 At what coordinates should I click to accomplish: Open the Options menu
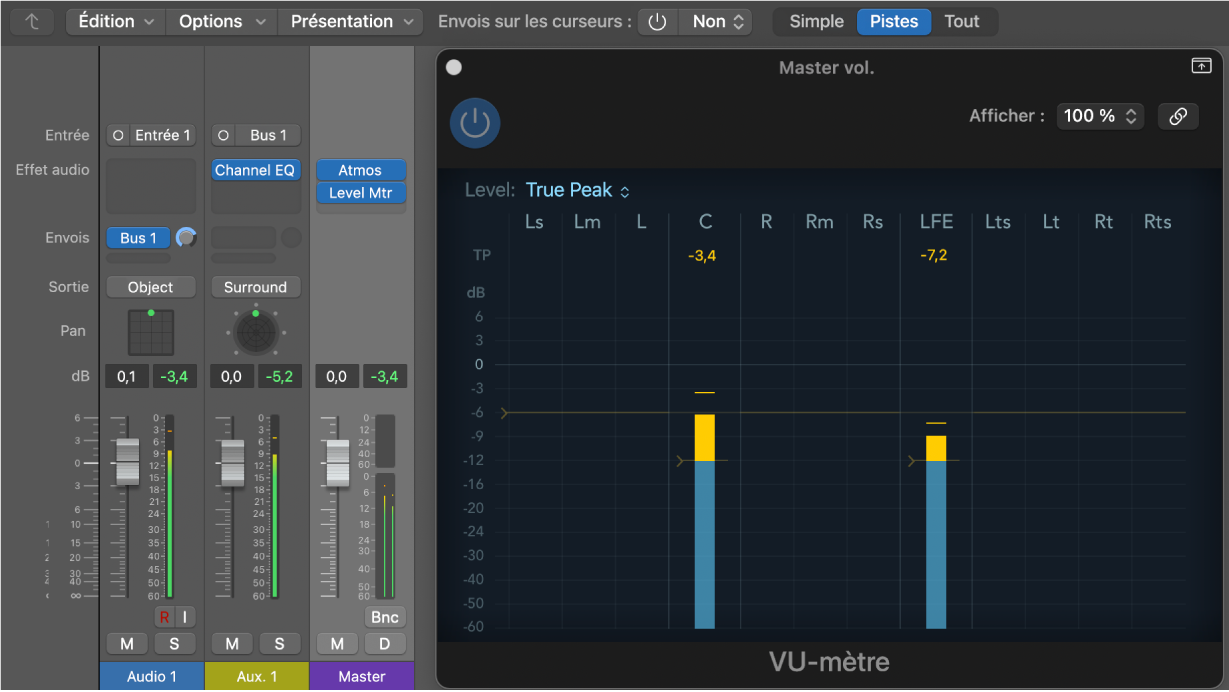point(222,21)
